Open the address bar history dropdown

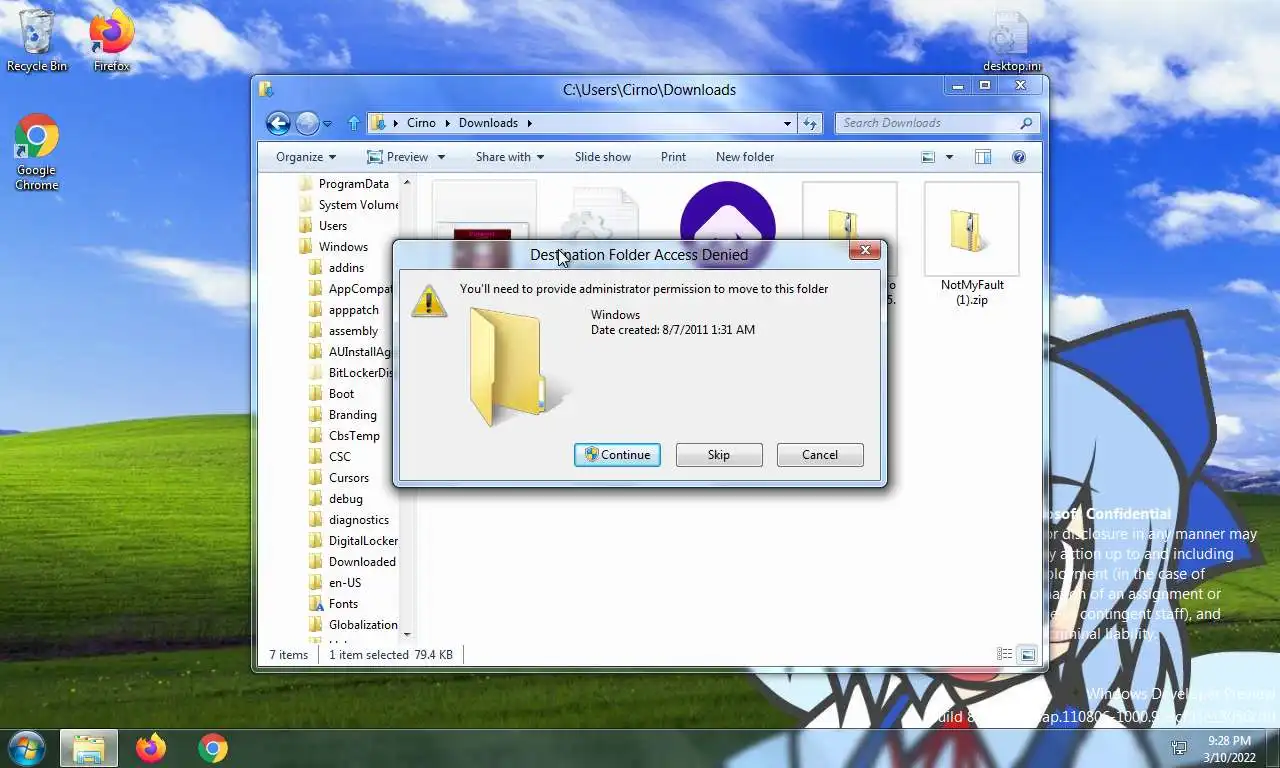[788, 123]
